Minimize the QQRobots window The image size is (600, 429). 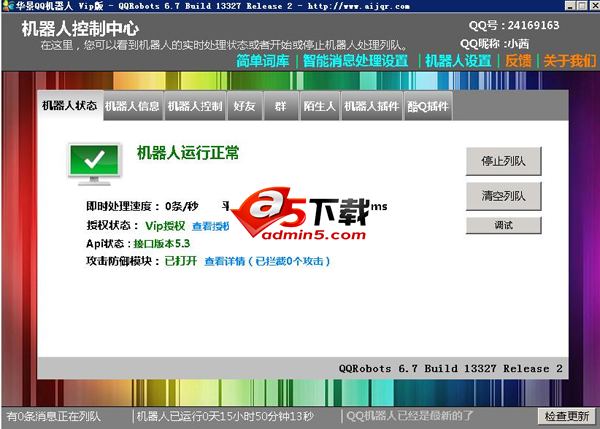point(570,5)
